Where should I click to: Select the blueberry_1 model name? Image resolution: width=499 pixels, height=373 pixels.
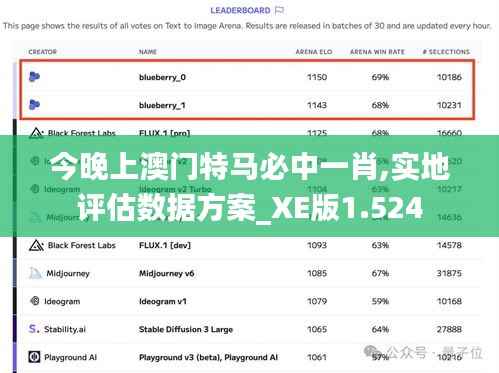pyautogui.click(x=162, y=105)
